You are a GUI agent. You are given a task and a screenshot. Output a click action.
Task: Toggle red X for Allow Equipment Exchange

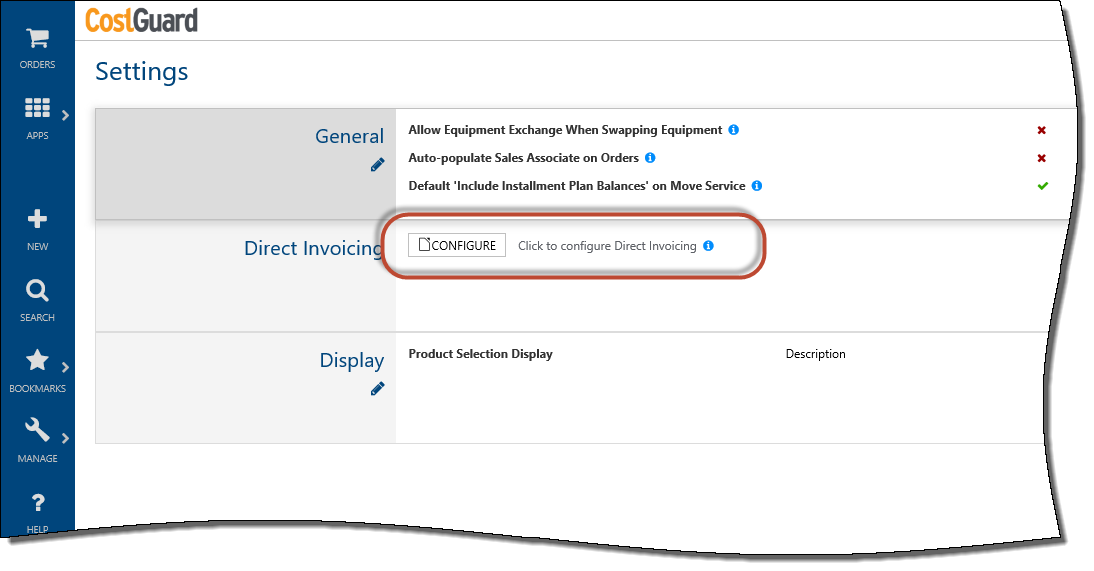[x=1042, y=130]
